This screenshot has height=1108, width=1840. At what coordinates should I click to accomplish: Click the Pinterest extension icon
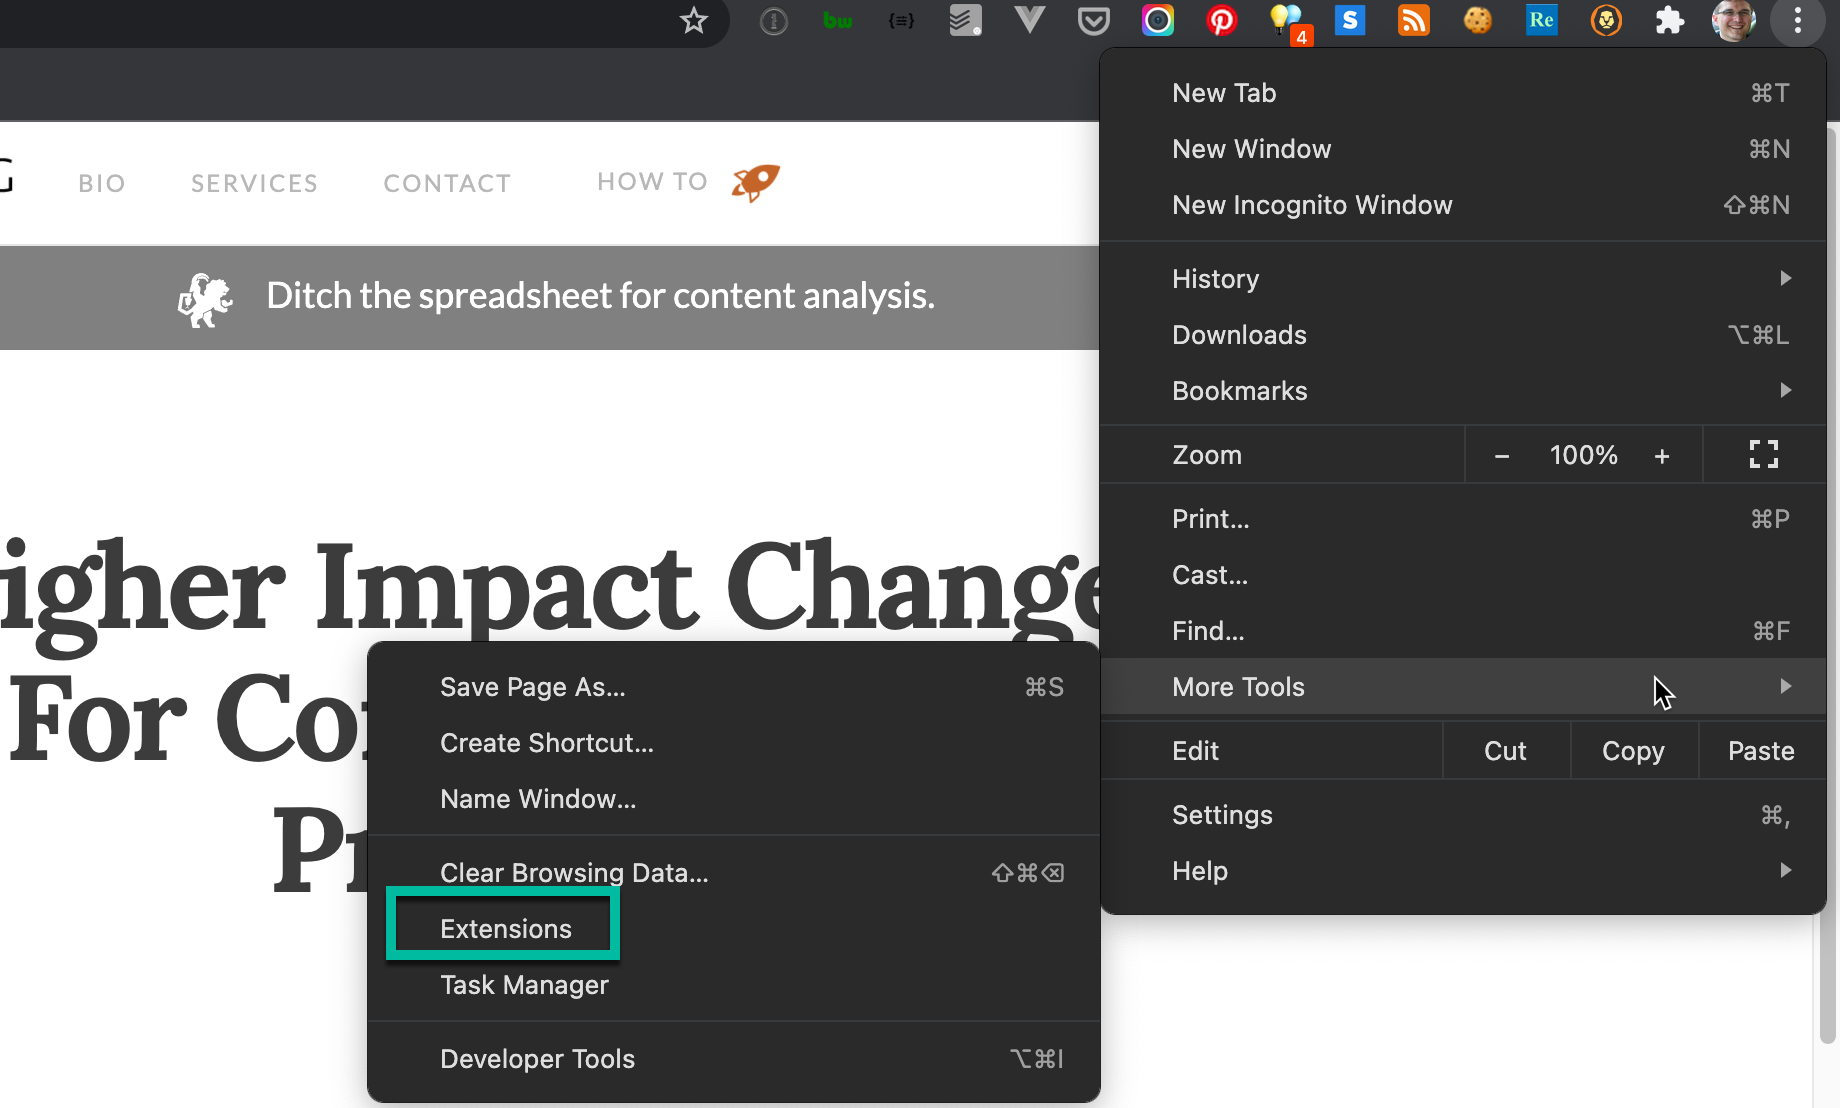click(x=1221, y=20)
